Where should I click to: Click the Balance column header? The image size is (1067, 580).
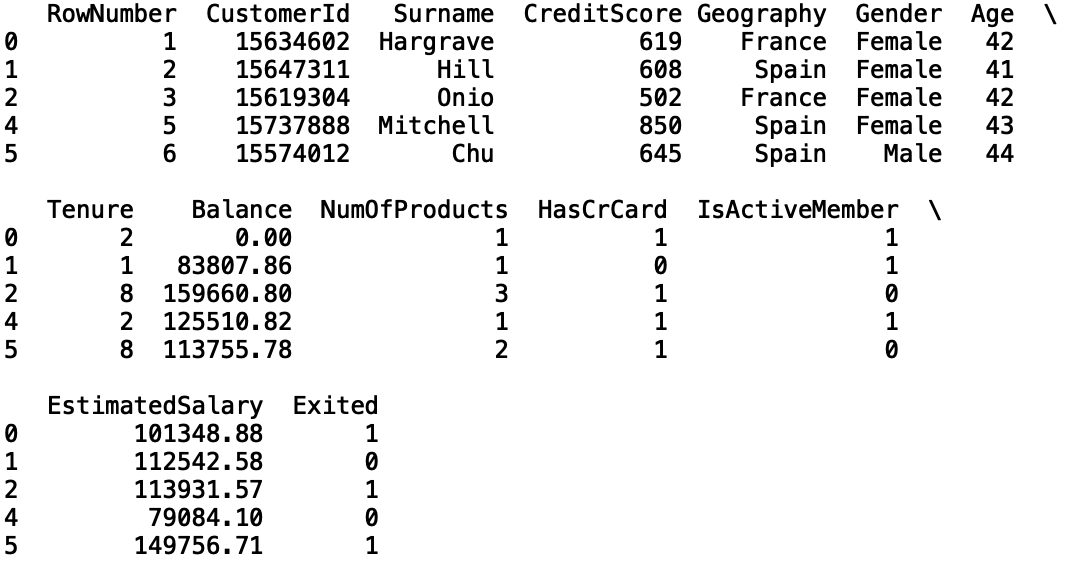pos(242,210)
